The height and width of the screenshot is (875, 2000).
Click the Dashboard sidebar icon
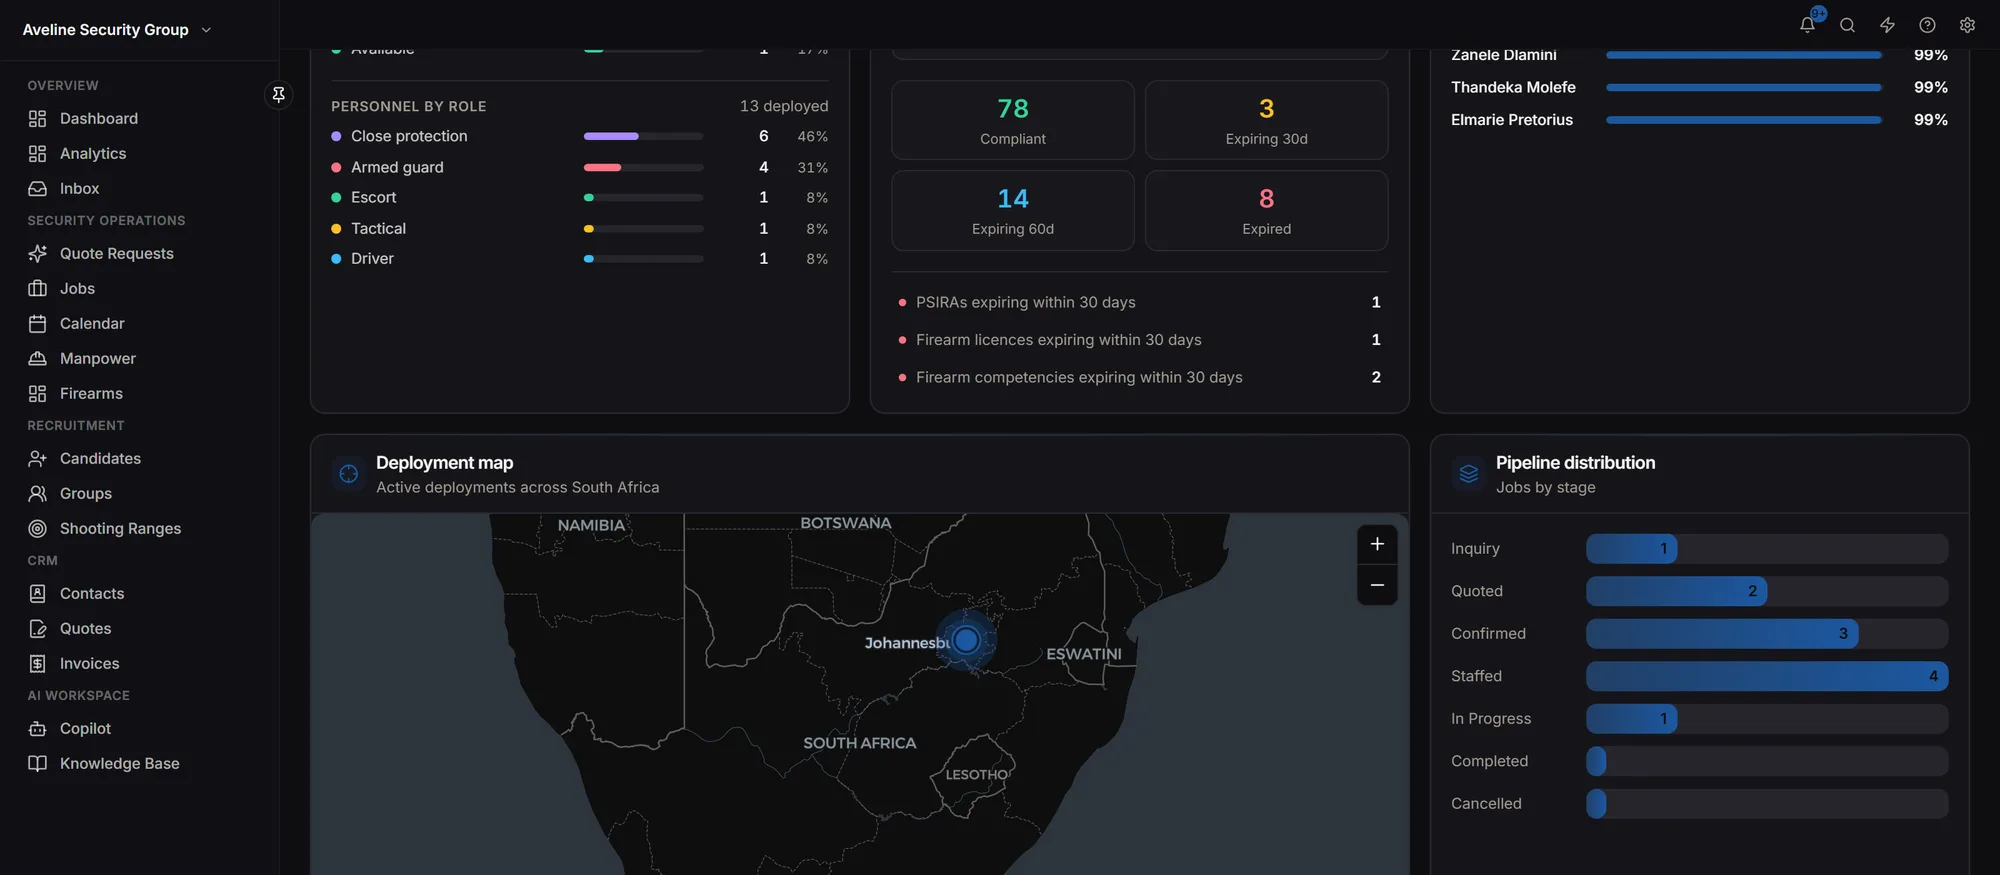click(38, 119)
